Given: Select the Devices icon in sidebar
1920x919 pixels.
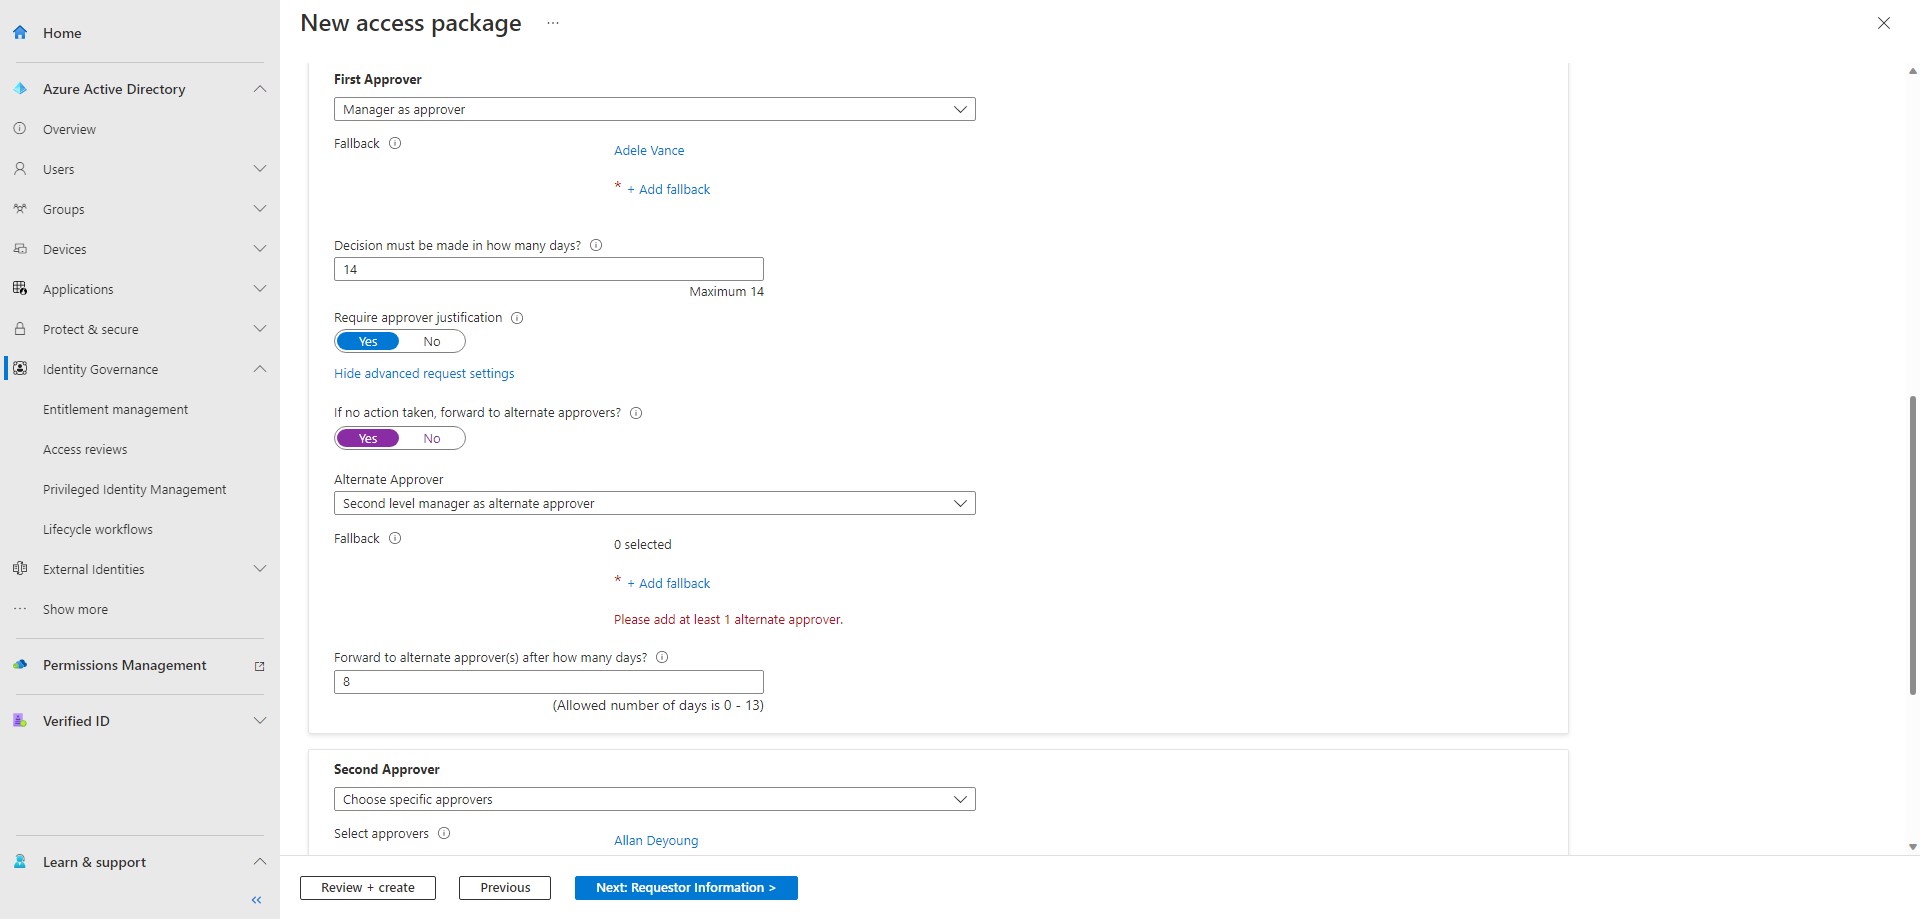Looking at the screenshot, I should click(x=20, y=248).
